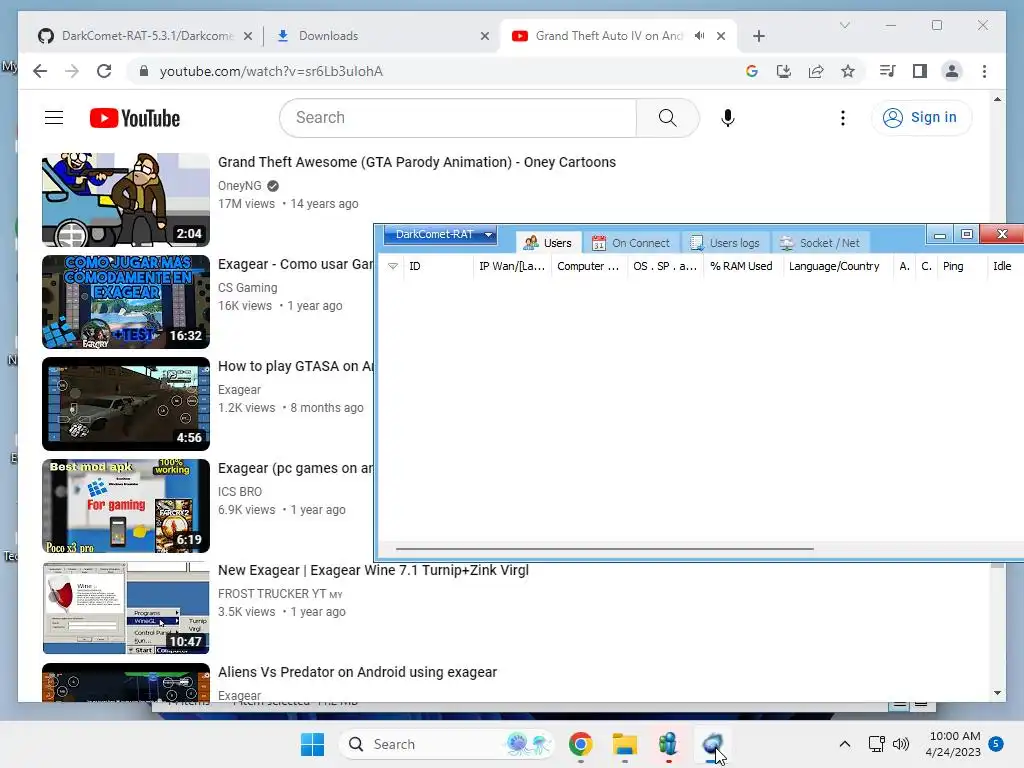Viewport: 1024px width, 768px height.
Task: Open Exagear Como usar video thumbnail
Action: [126, 302]
